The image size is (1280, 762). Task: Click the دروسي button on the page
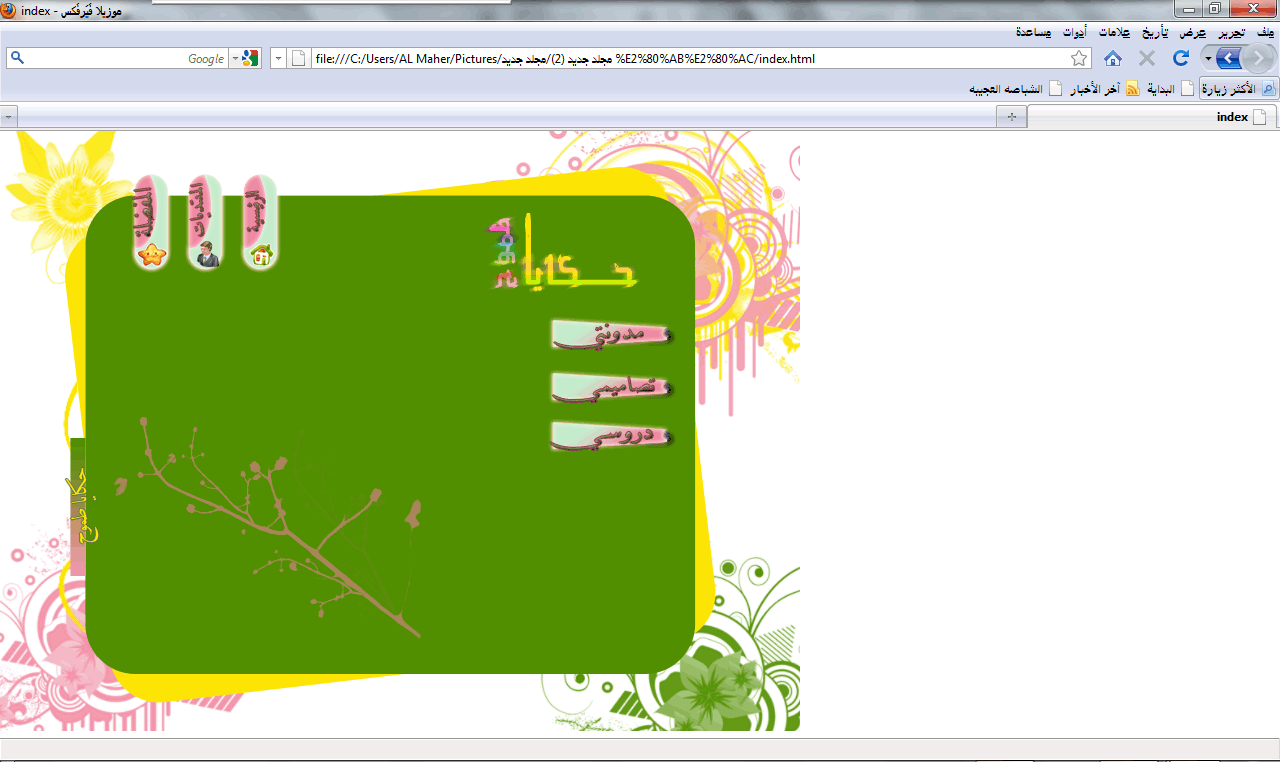[x=611, y=436]
